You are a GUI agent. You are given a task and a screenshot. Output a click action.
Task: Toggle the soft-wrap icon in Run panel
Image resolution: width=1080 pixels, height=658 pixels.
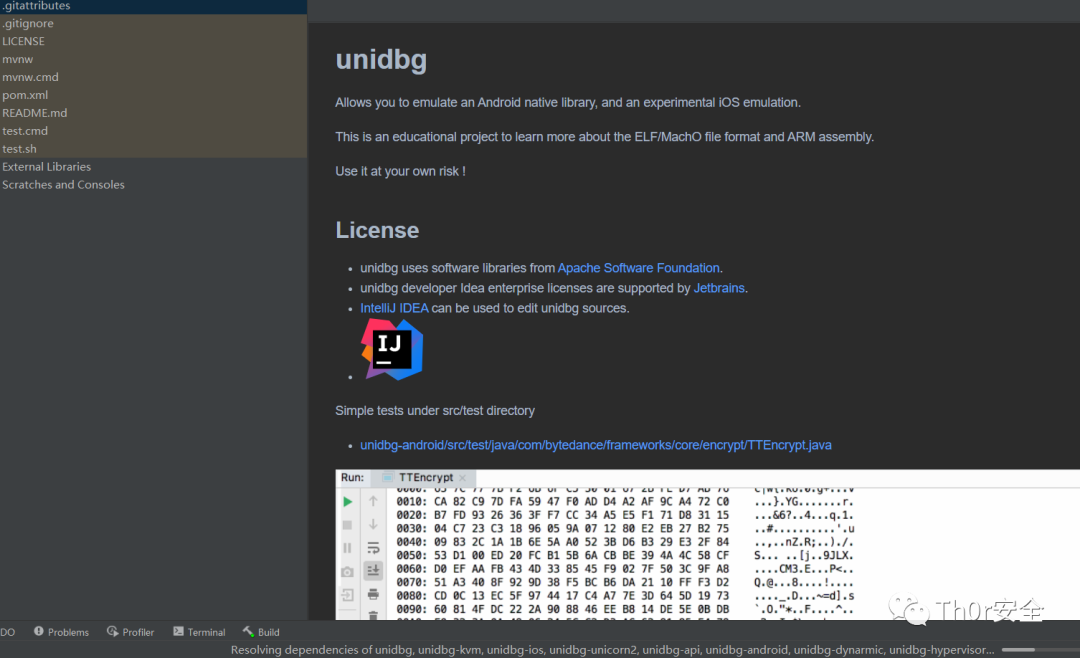point(373,548)
